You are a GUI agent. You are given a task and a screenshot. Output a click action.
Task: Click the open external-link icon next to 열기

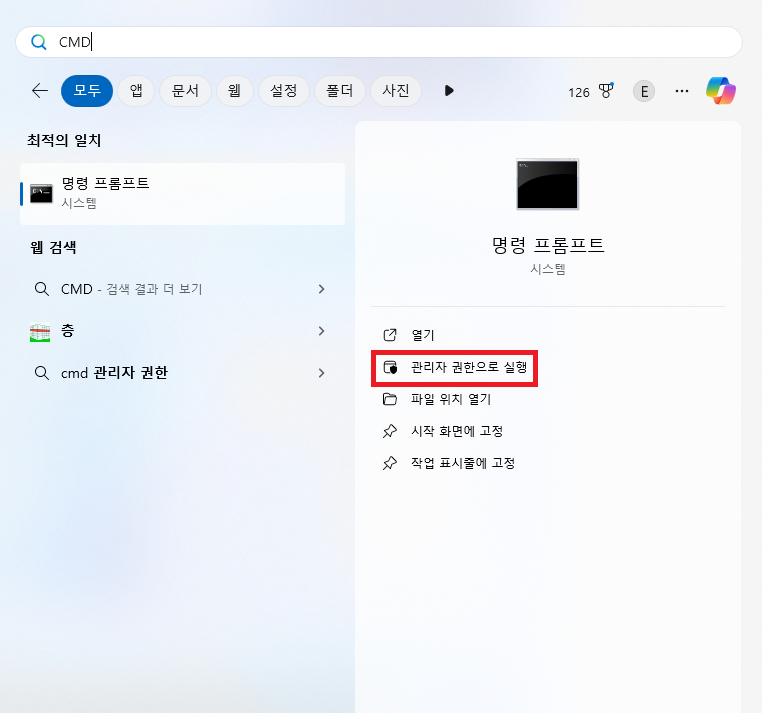click(390, 335)
